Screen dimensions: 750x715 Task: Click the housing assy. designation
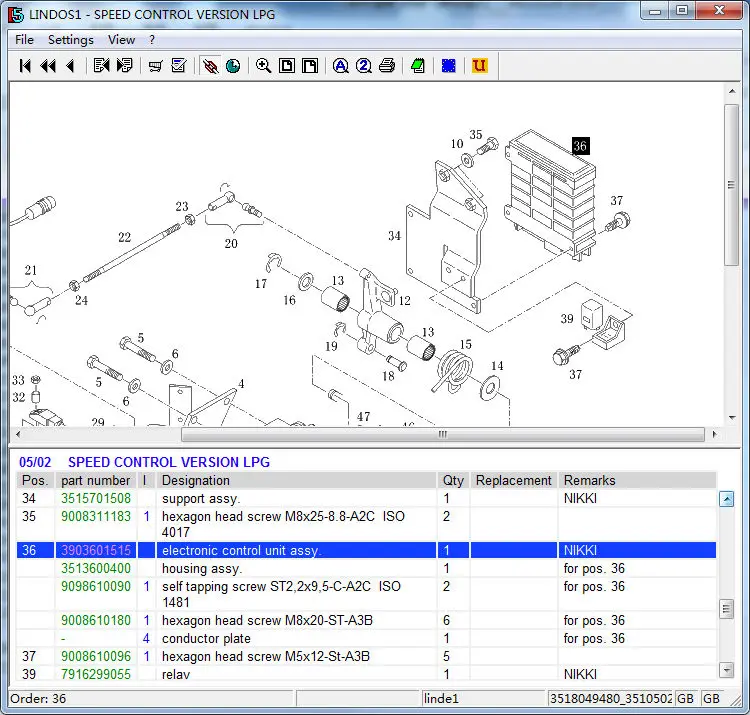(202, 569)
